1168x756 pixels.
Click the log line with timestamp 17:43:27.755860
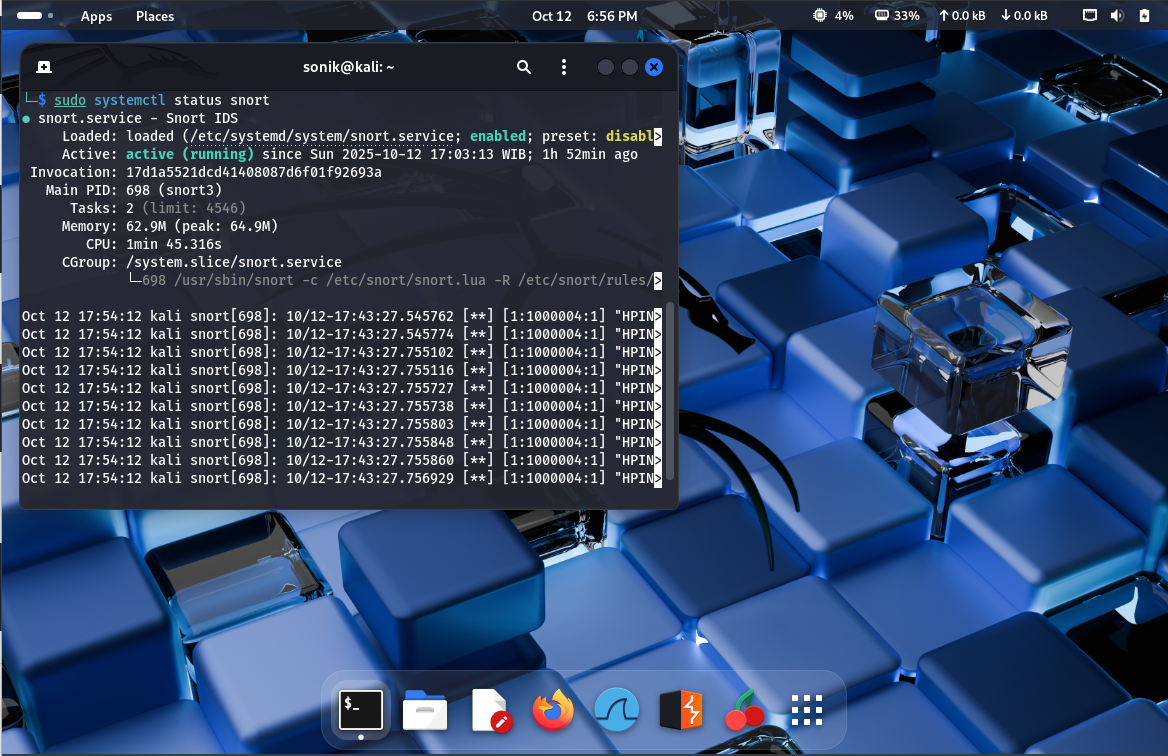pyautogui.click(x=341, y=460)
